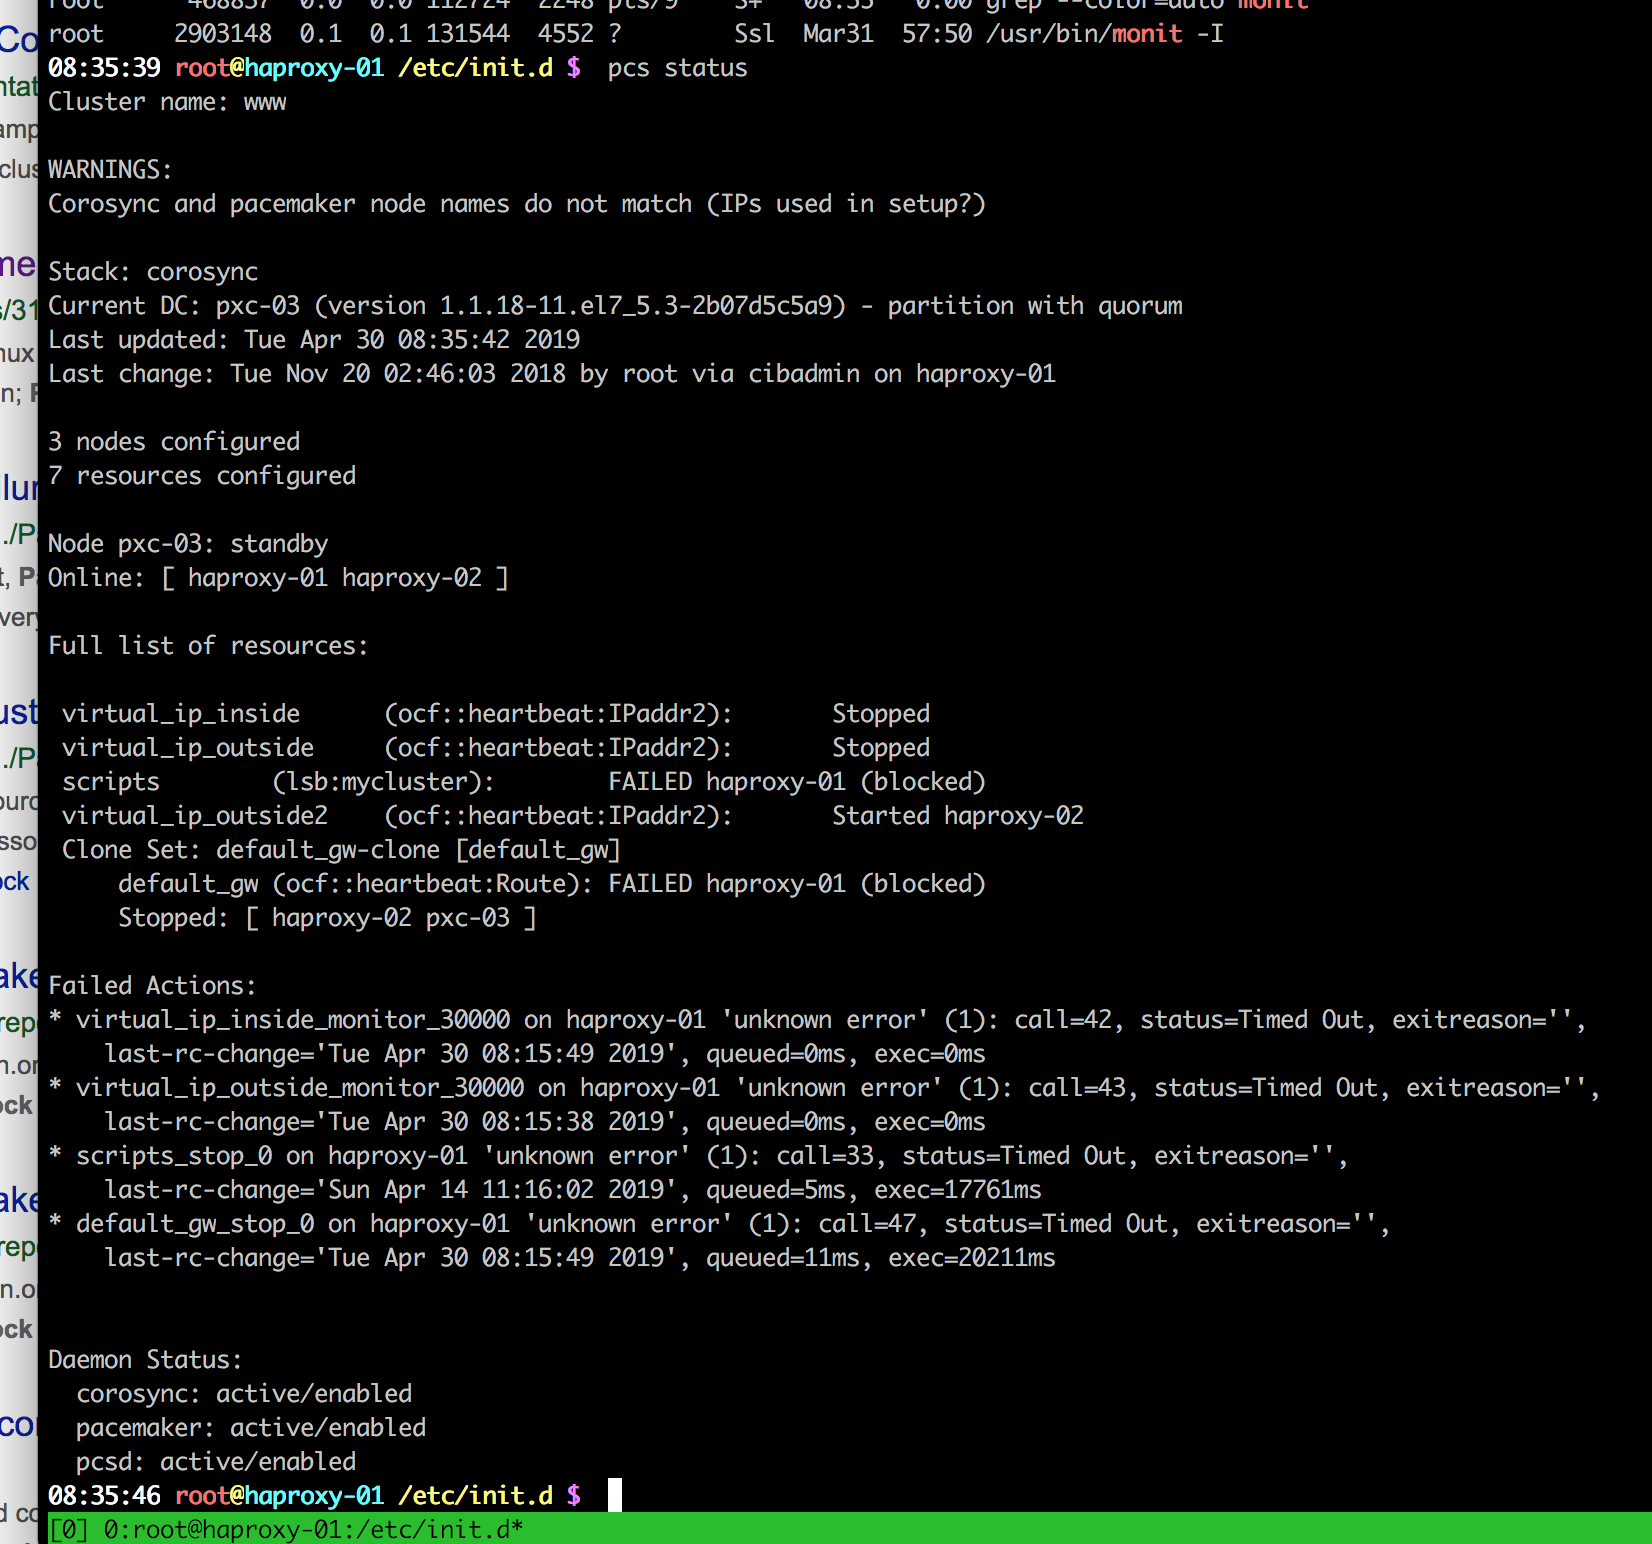Click virtual_ip_outside2 in the resource list

195,816
